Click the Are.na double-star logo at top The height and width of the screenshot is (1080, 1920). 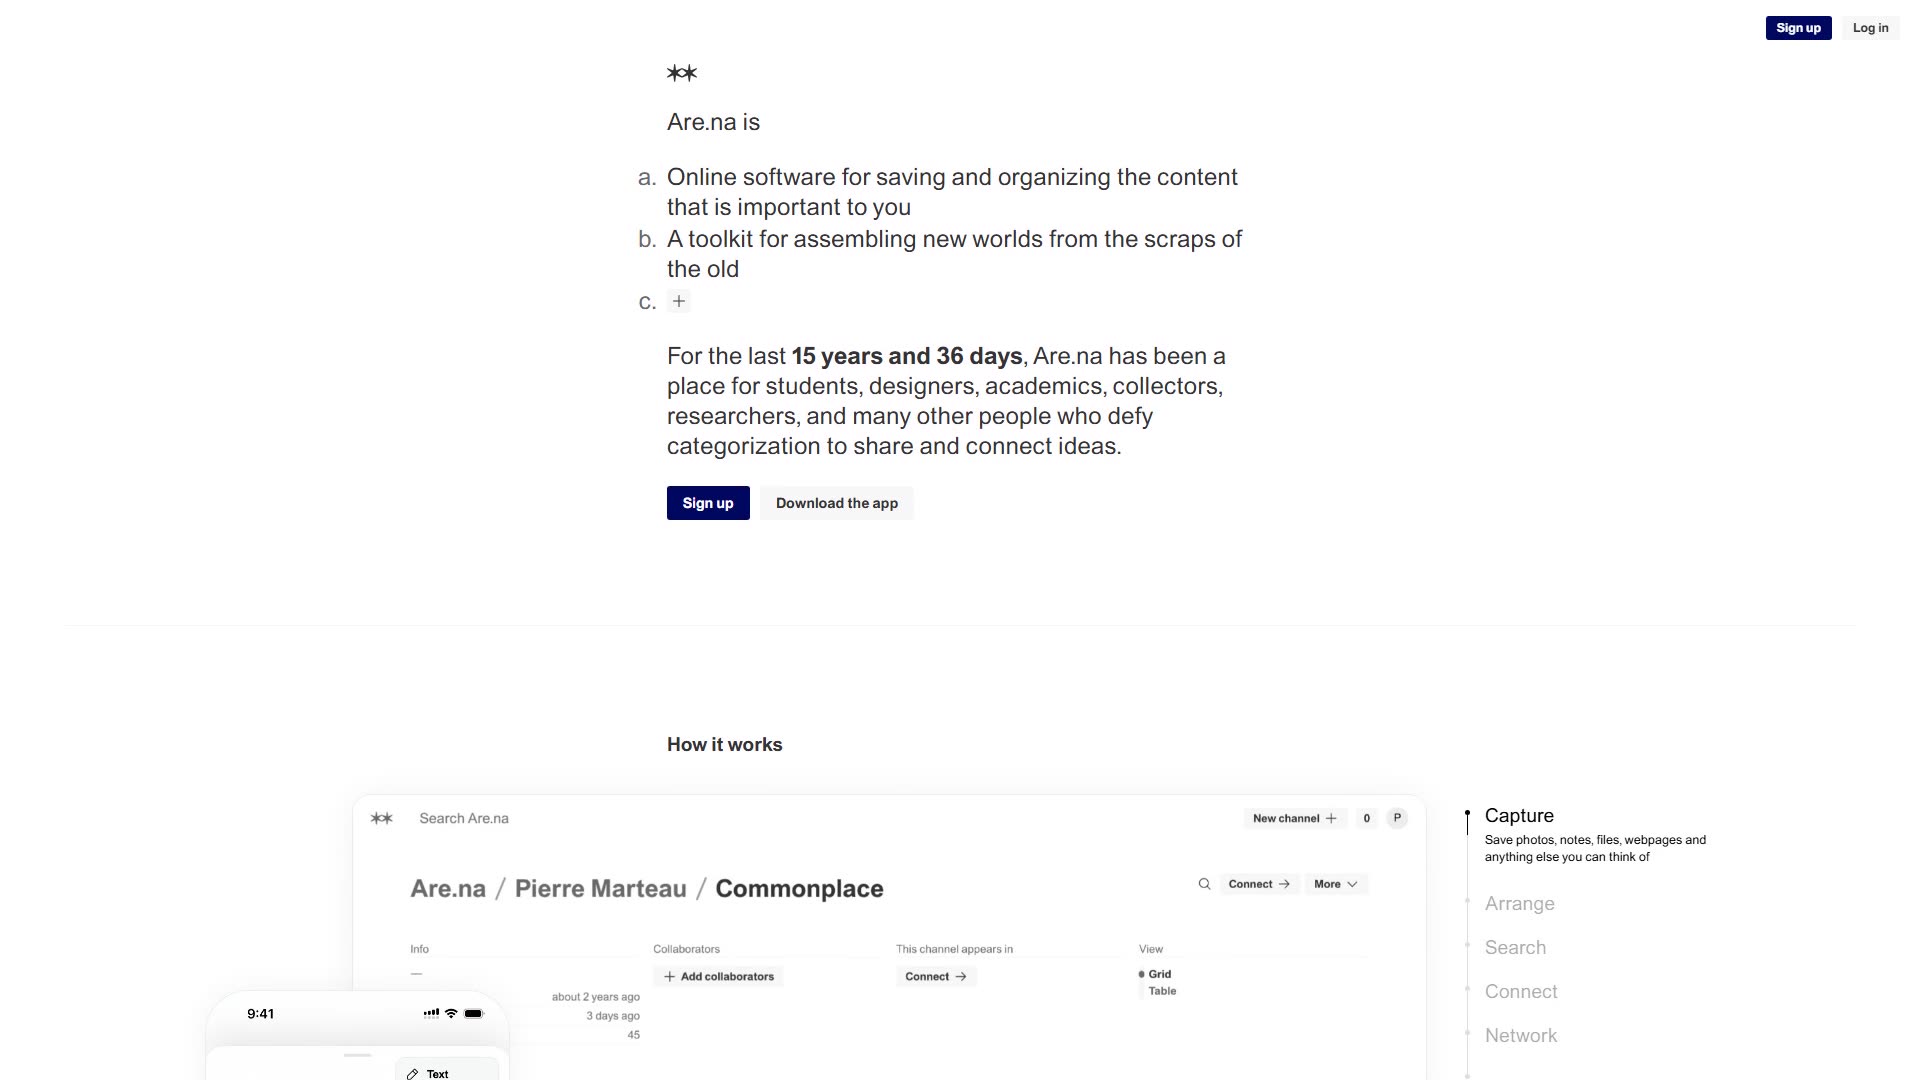click(x=682, y=73)
